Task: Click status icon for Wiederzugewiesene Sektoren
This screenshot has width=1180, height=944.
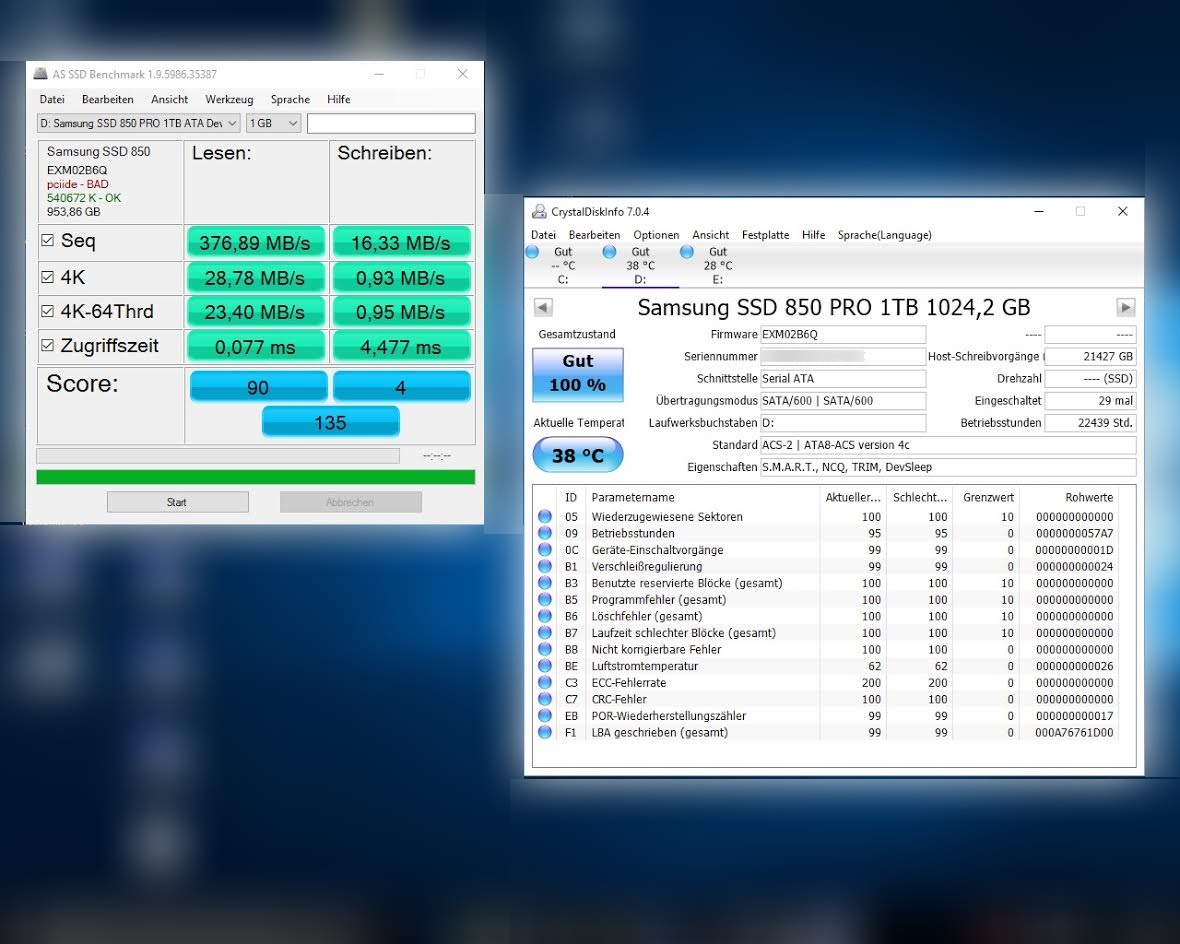Action: (x=545, y=516)
